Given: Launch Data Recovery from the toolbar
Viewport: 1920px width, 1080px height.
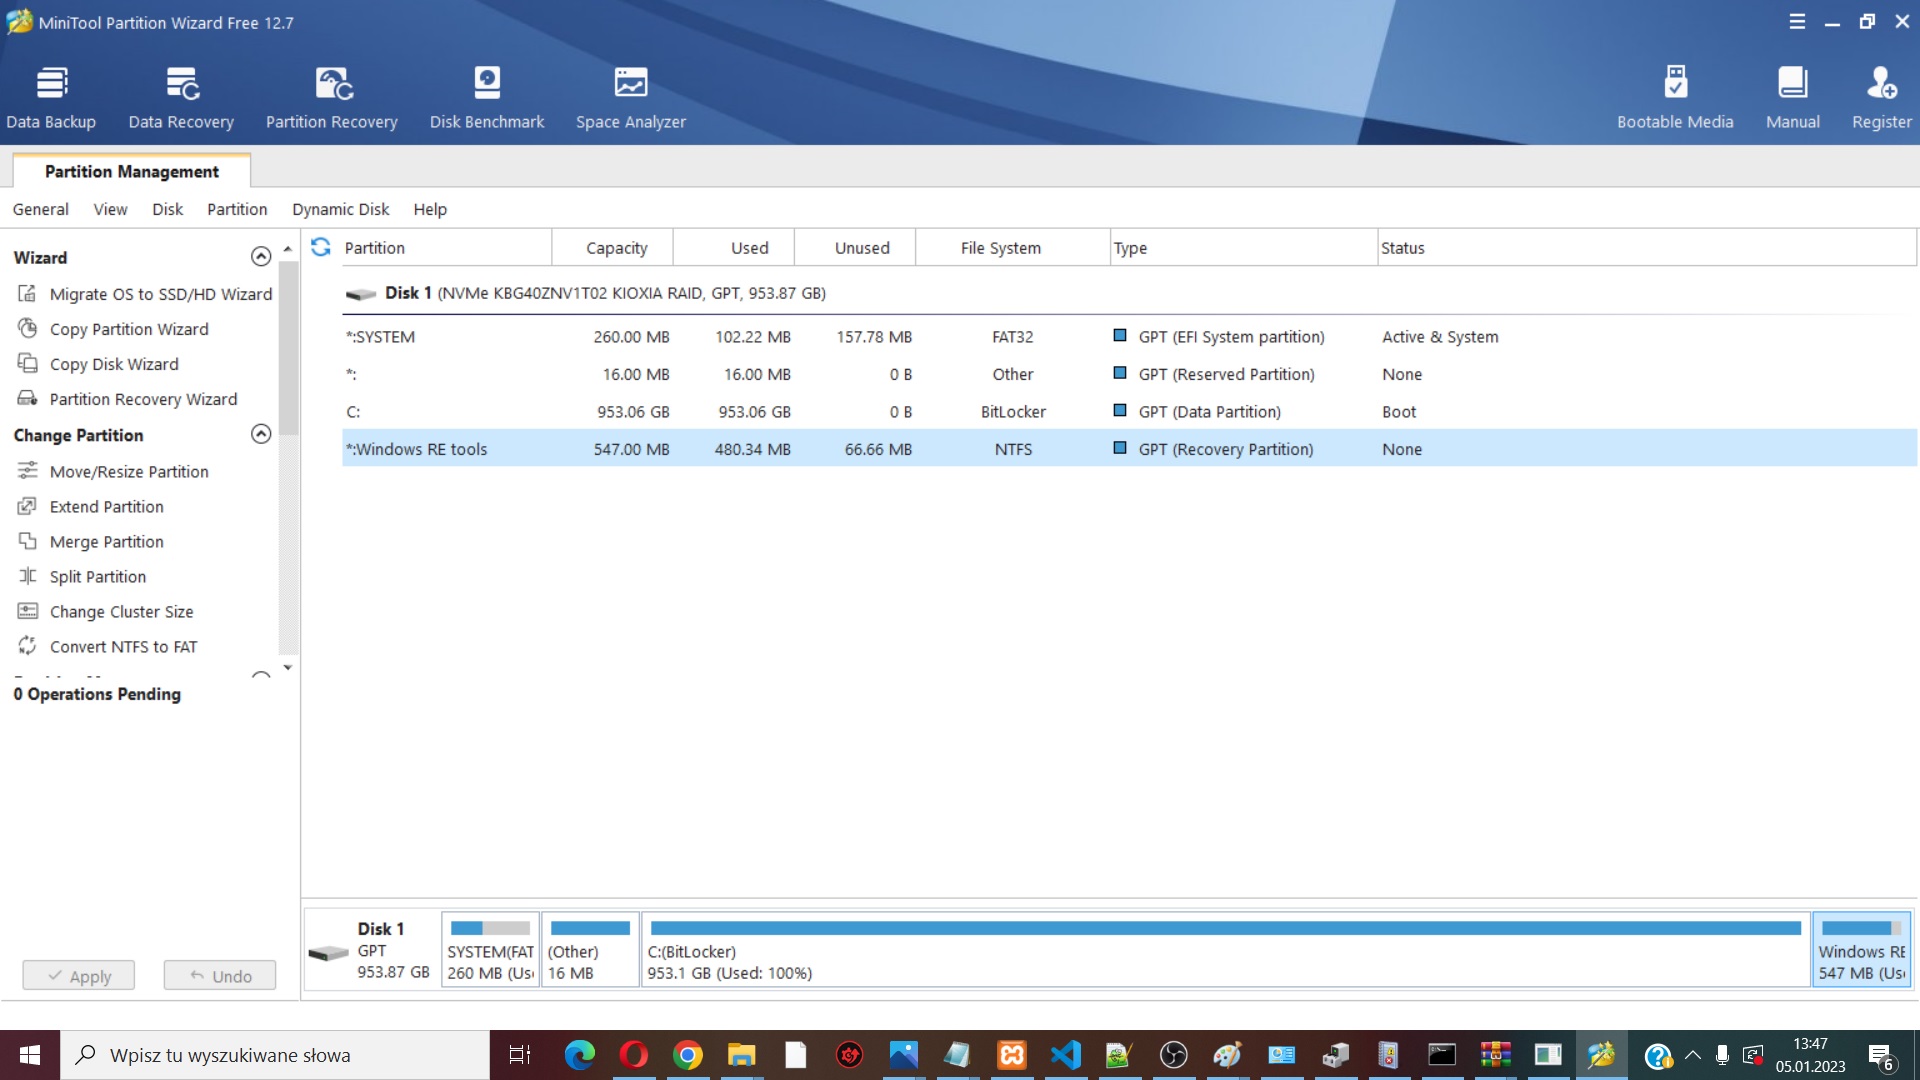Looking at the screenshot, I should pyautogui.click(x=181, y=97).
